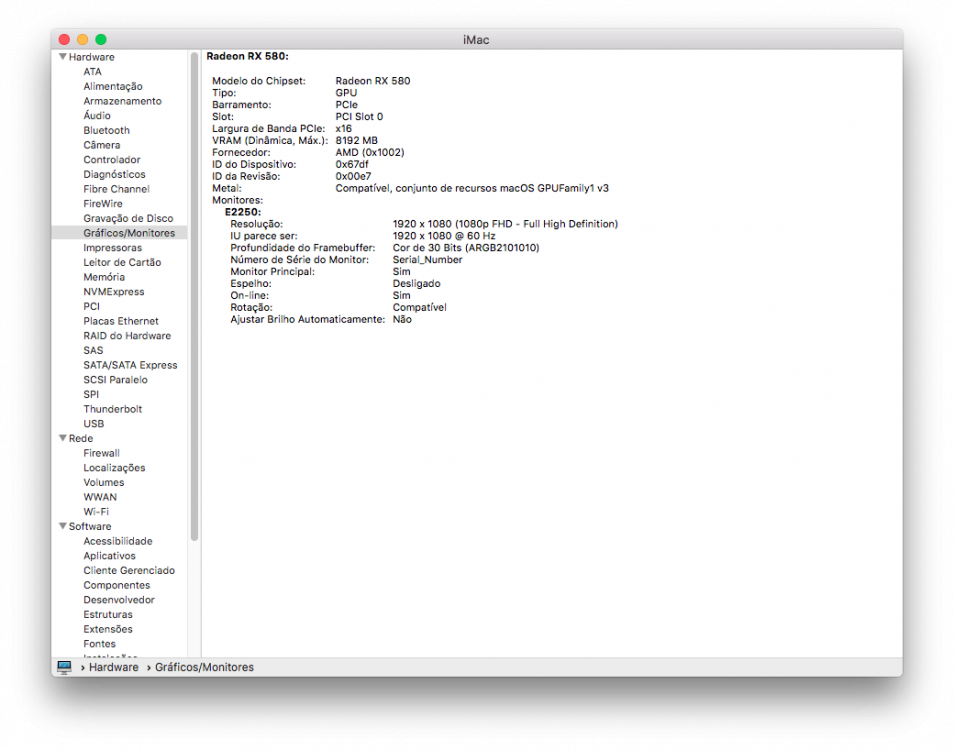The height and width of the screenshot is (750, 954).
Task: Open Placas Ethernet entry
Action: [x=121, y=321]
